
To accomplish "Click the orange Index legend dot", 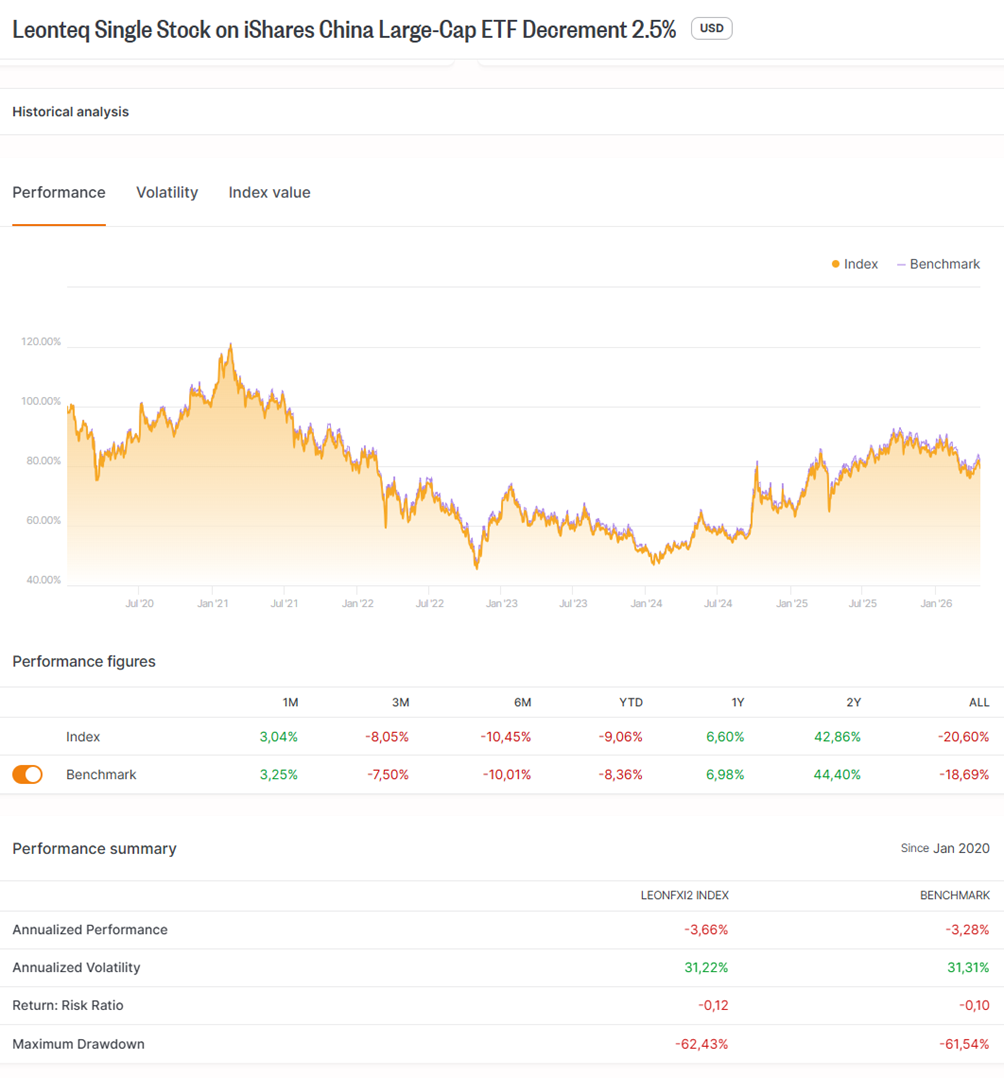I will pos(835,264).
